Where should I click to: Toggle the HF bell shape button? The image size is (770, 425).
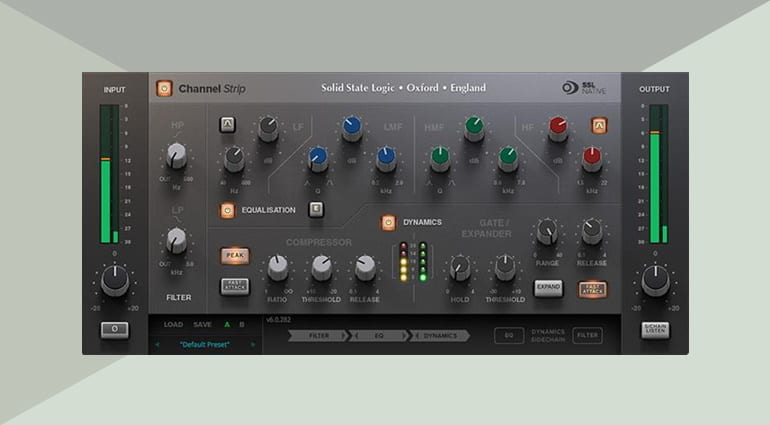(x=599, y=126)
